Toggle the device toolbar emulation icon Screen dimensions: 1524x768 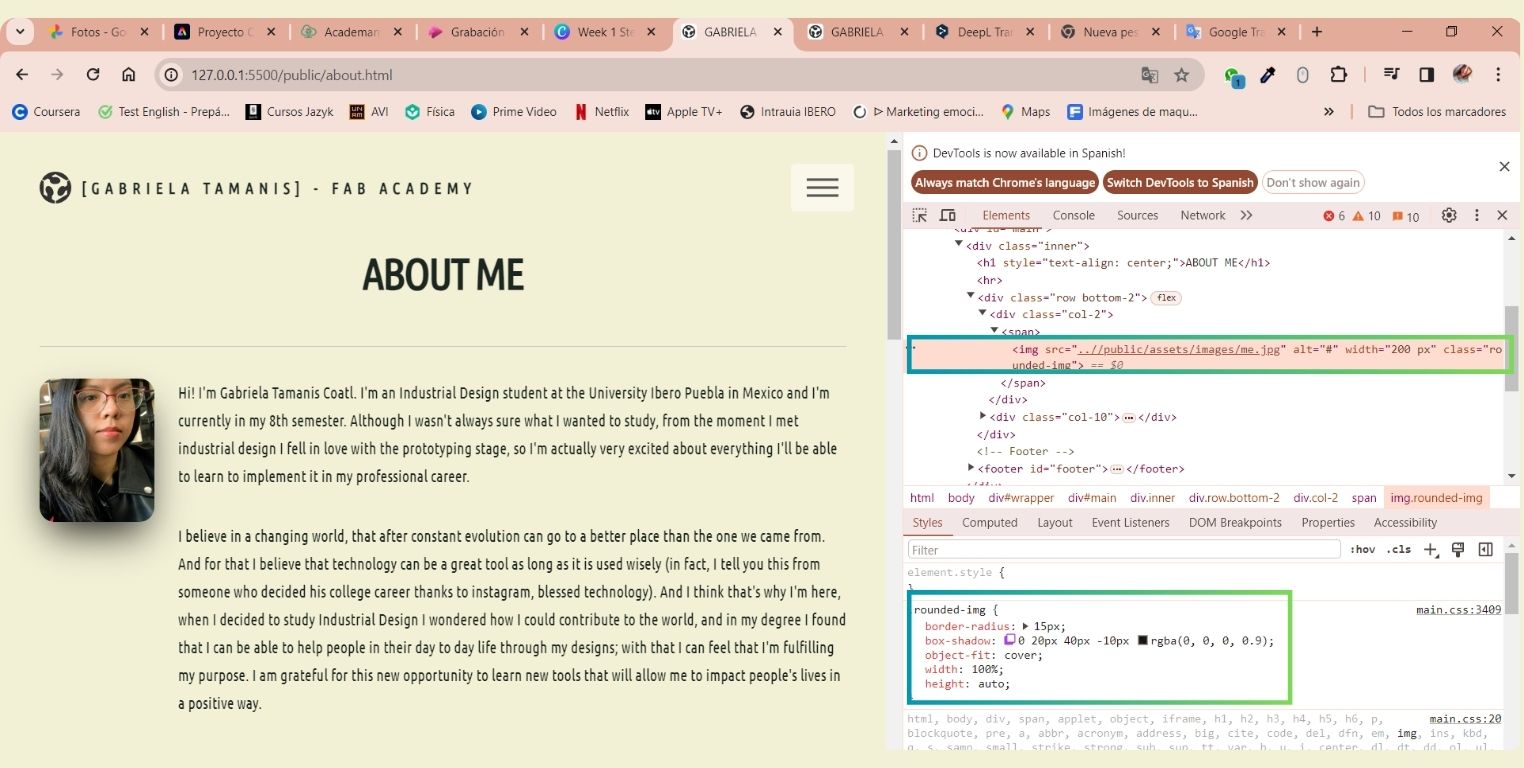tap(947, 215)
